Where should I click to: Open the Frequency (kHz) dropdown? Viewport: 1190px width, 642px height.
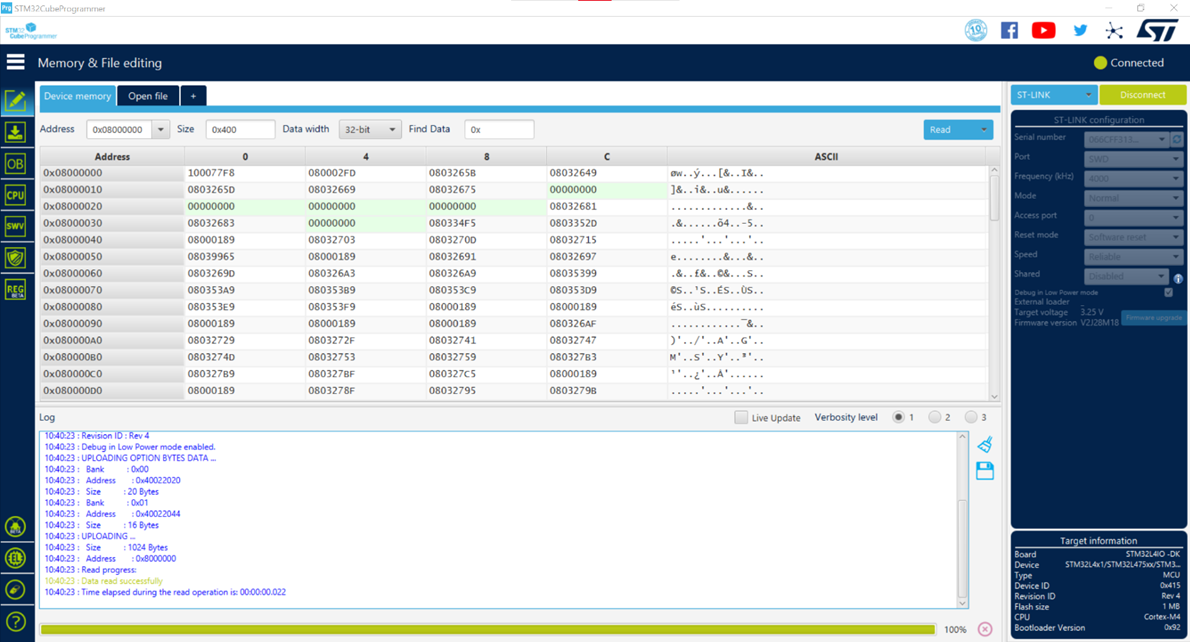click(x=1133, y=179)
